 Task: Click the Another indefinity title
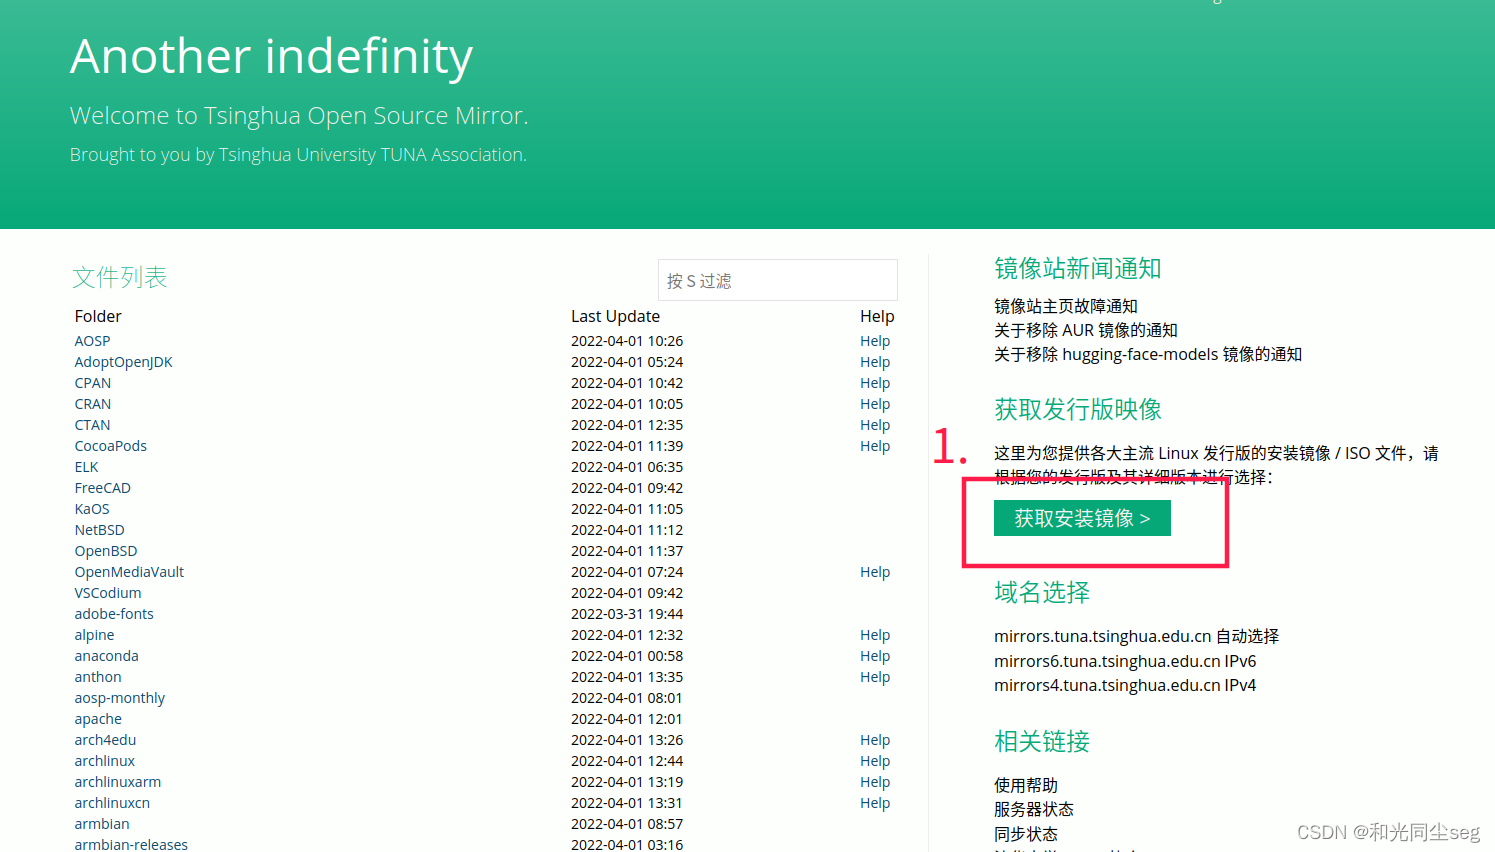[271, 56]
